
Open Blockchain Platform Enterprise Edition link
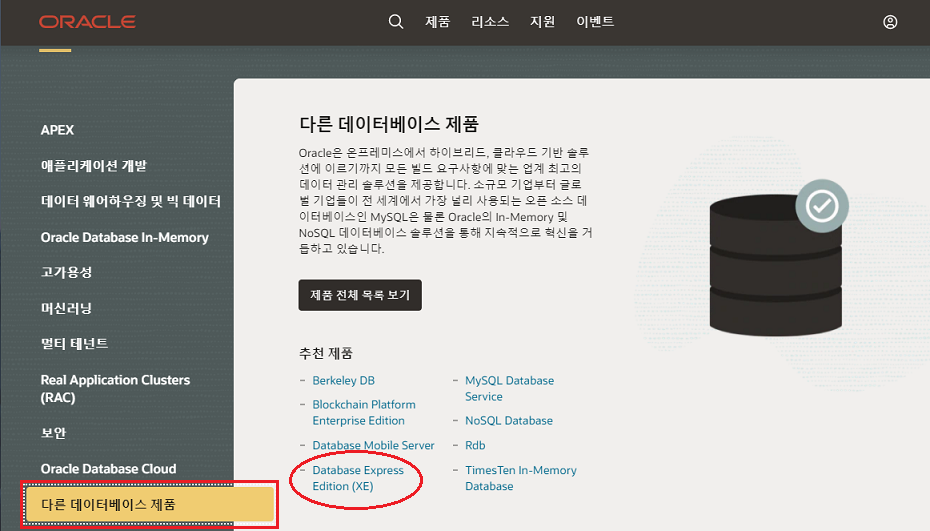[364, 412]
